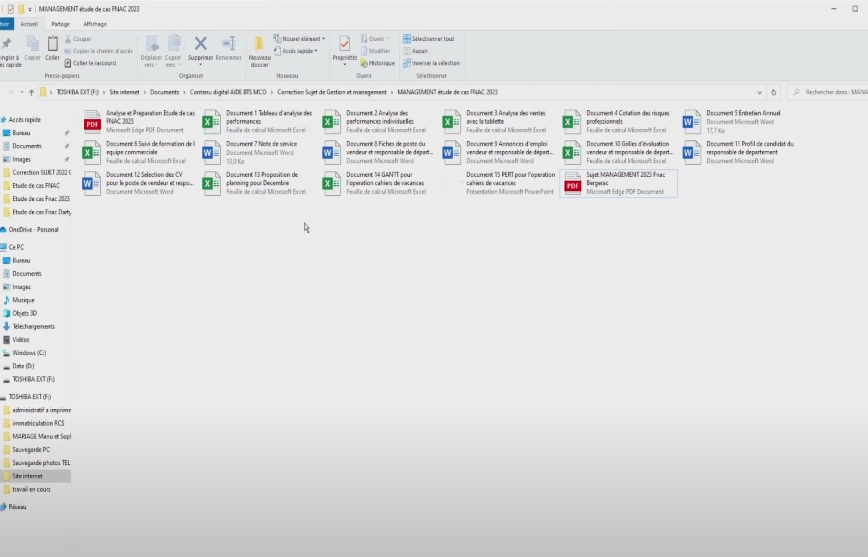The width and height of the screenshot is (868, 557).
Task: Select Ce PC in navigation pane
Action: tap(16, 247)
